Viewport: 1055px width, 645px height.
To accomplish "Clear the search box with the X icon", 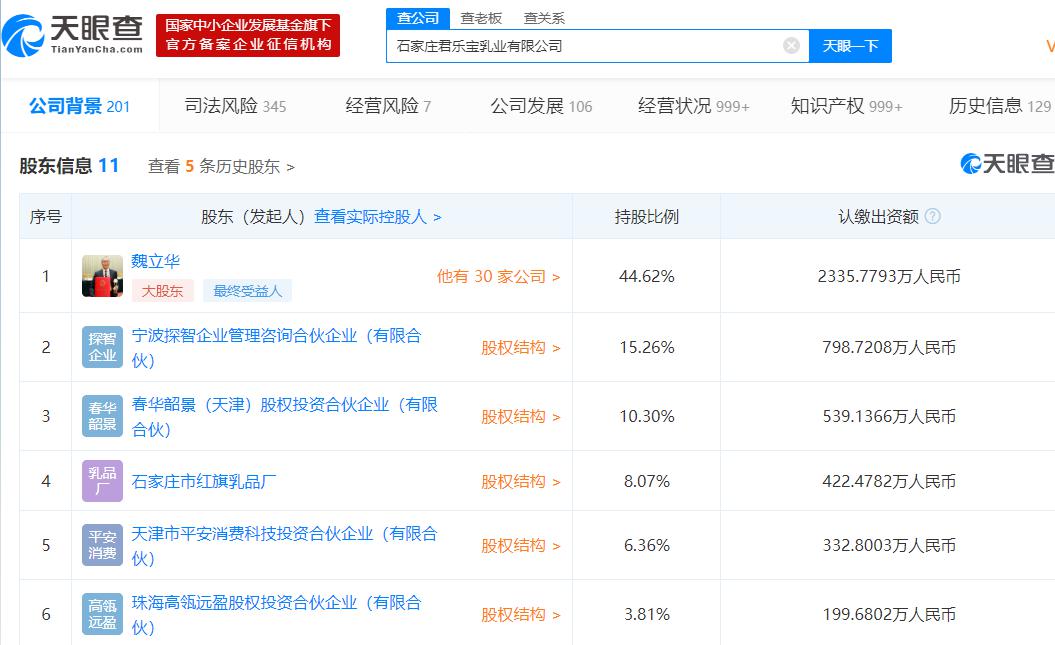I will [x=791, y=46].
